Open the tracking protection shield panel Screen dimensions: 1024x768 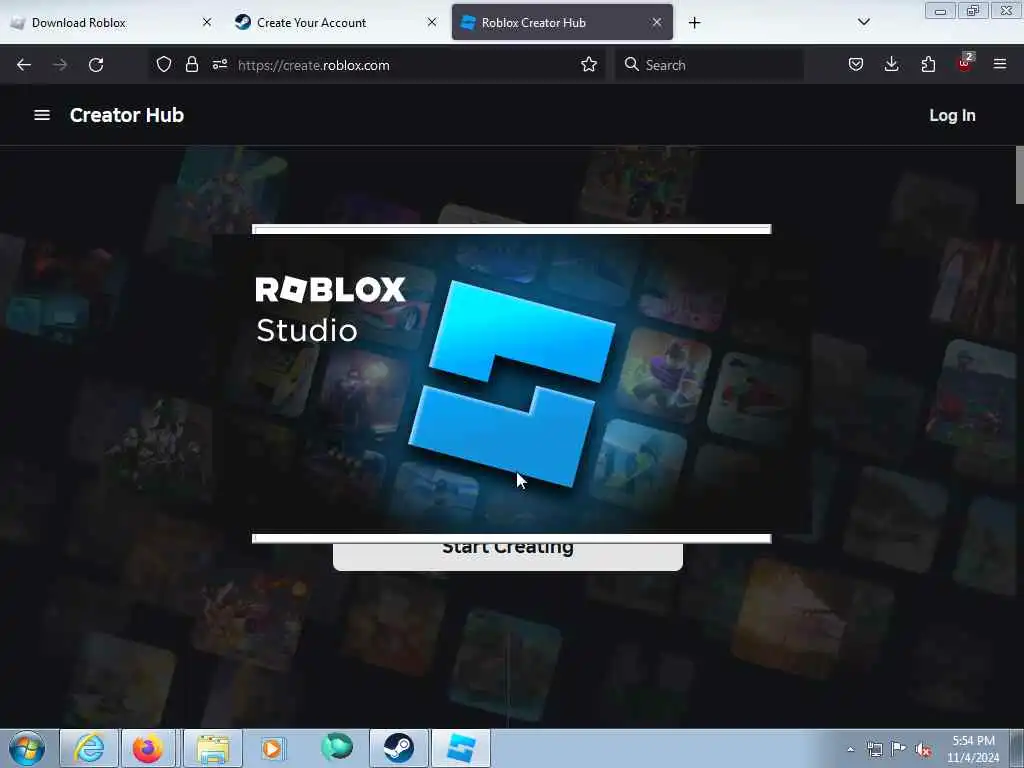pos(164,65)
